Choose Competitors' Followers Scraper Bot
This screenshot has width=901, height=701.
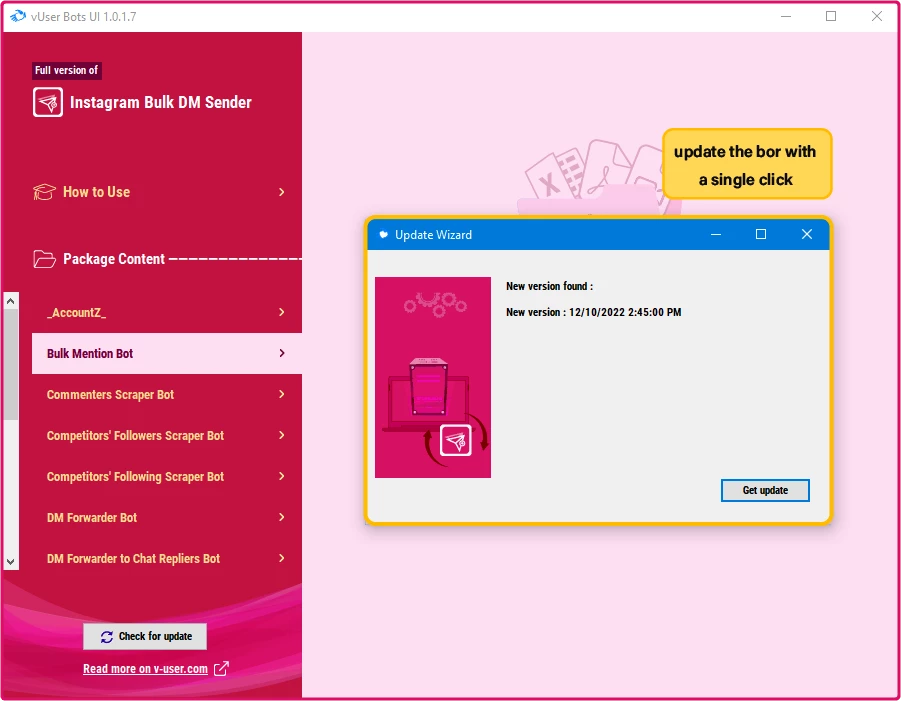tap(167, 436)
